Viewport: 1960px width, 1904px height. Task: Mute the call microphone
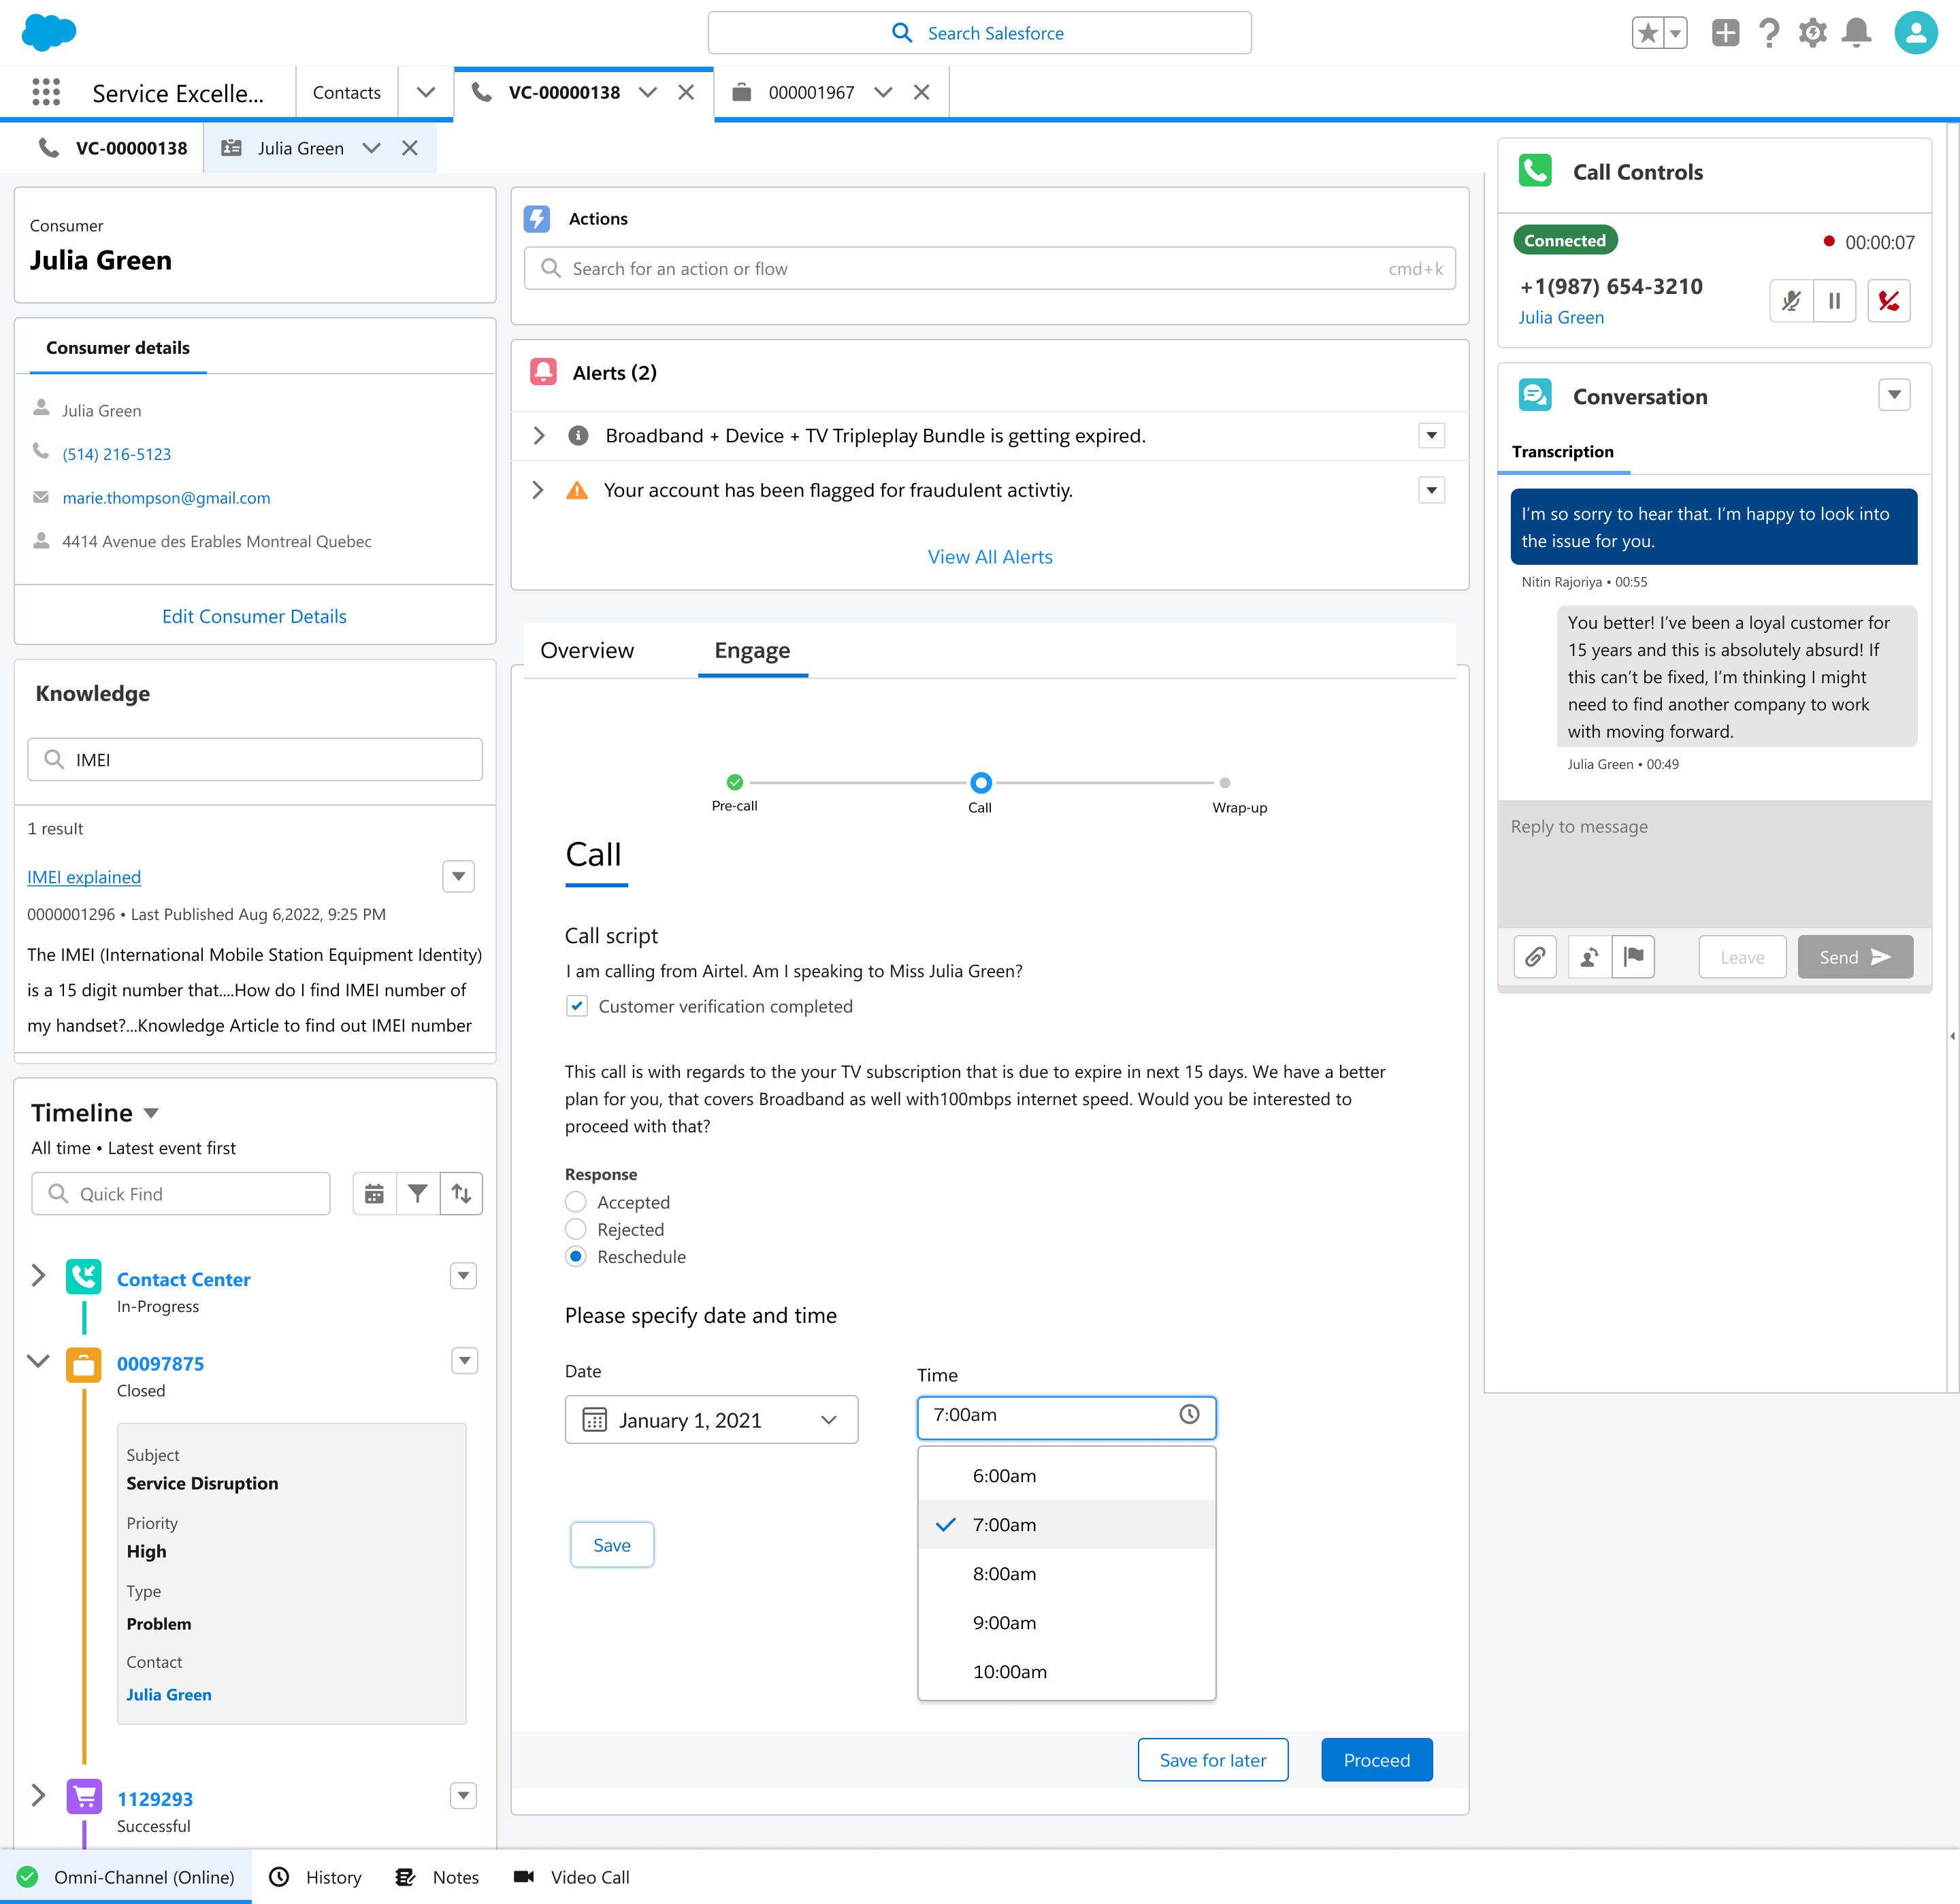click(1791, 300)
